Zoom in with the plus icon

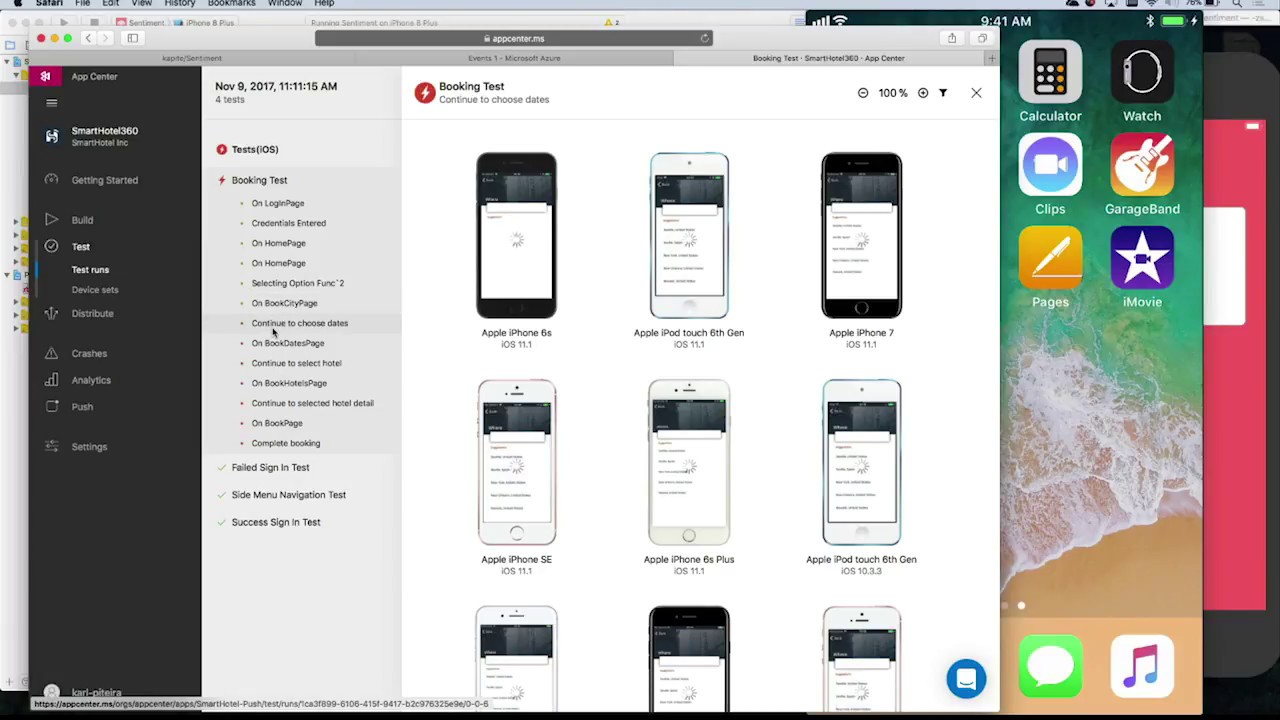click(923, 93)
